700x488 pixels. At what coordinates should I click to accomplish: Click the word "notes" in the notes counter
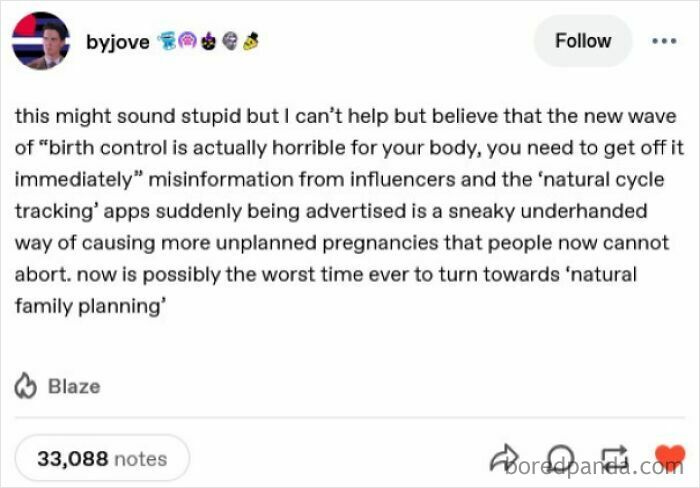pos(141,459)
